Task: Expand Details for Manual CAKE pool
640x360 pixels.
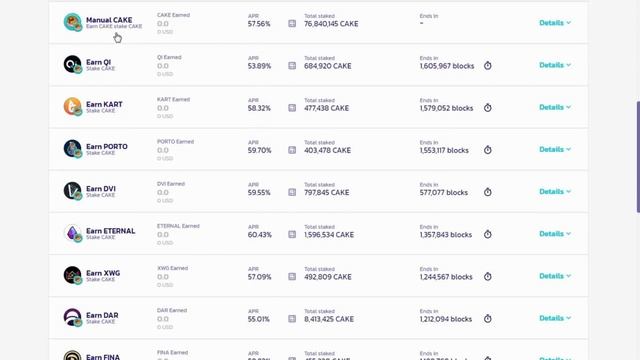Action: pyautogui.click(x=555, y=23)
